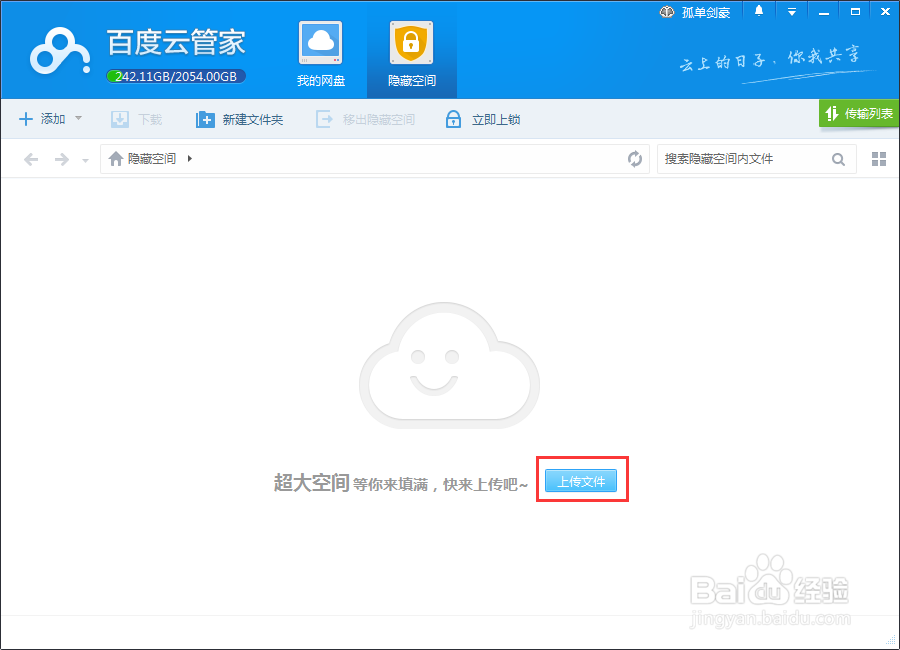Image resolution: width=900 pixels, height=650 pixels.
Task: Expand the breadcrumb arrow after 隐藏空间
Action: tap(189, 158)
